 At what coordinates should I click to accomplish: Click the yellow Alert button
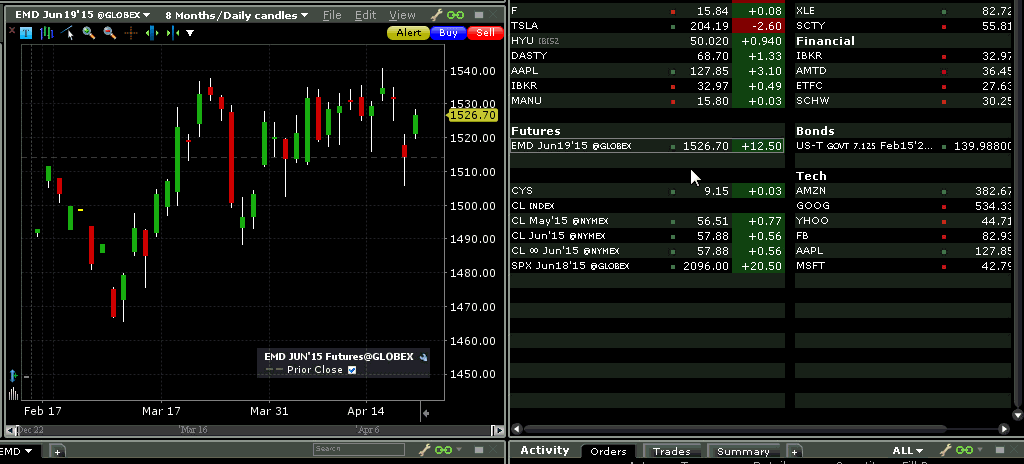tap(408, 33)
